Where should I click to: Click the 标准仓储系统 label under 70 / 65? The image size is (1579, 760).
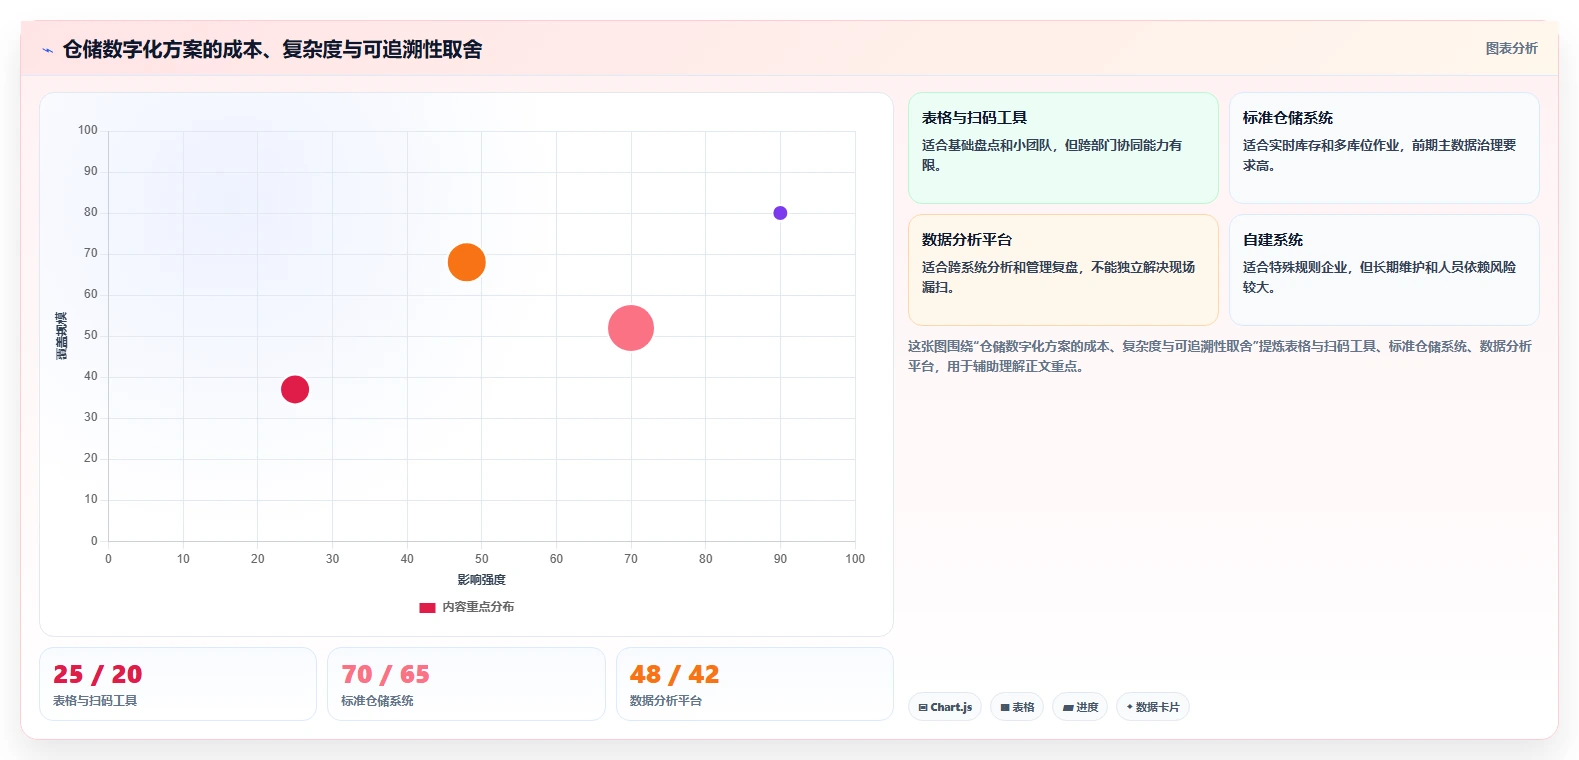pyautogui.click(x=377, y=701)
